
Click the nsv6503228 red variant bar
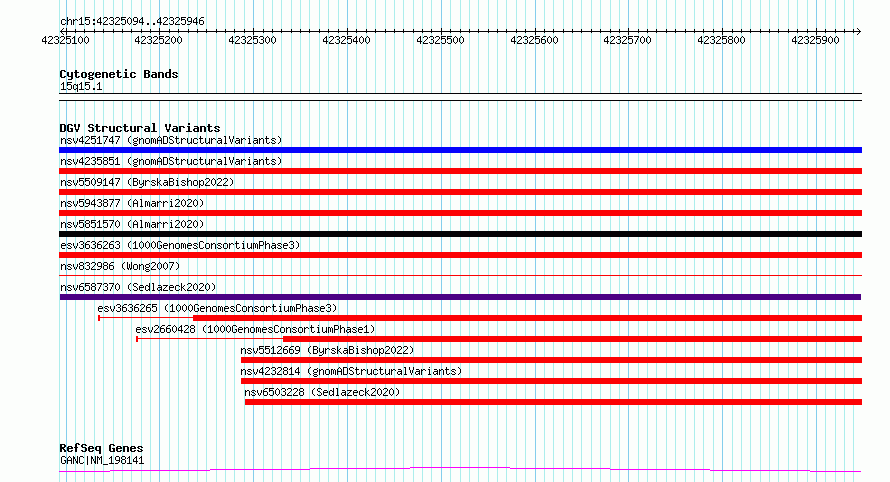coord(553,402)
